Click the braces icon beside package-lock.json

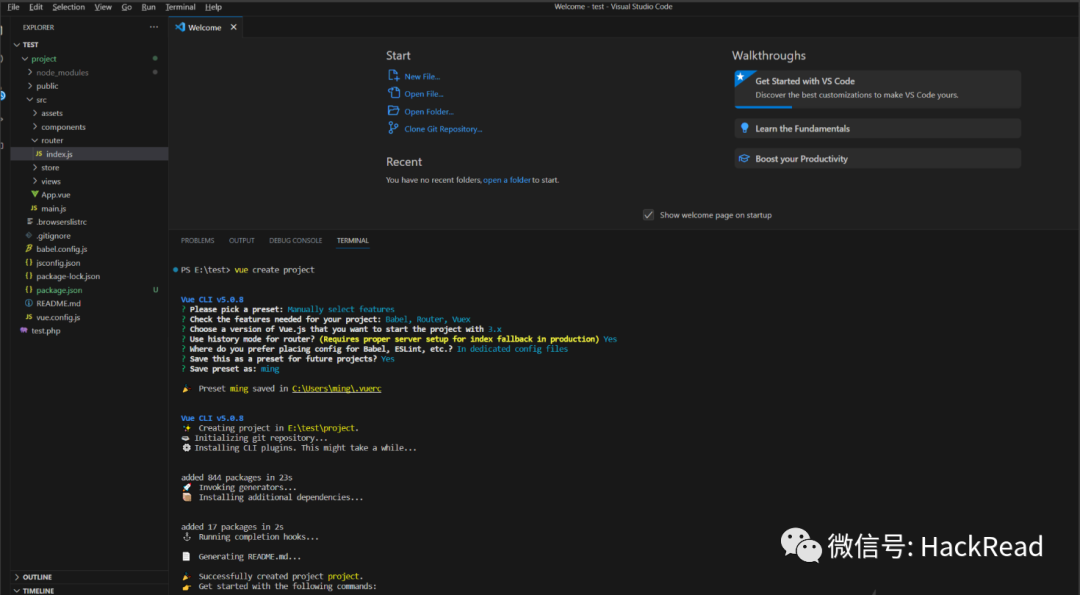[29, 276]
